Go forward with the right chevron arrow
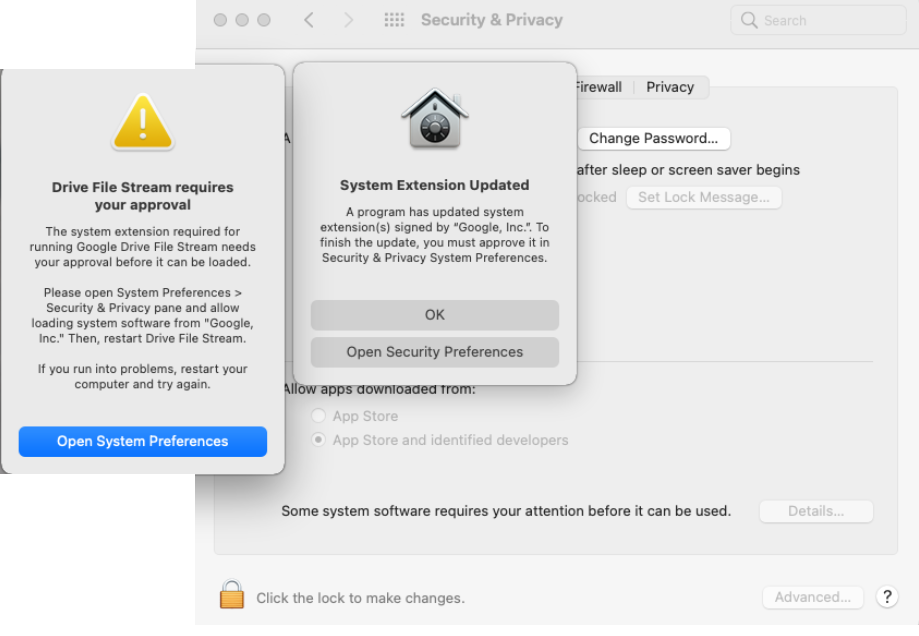This screenshot has height=636, width=919. (x=349, y=20)
